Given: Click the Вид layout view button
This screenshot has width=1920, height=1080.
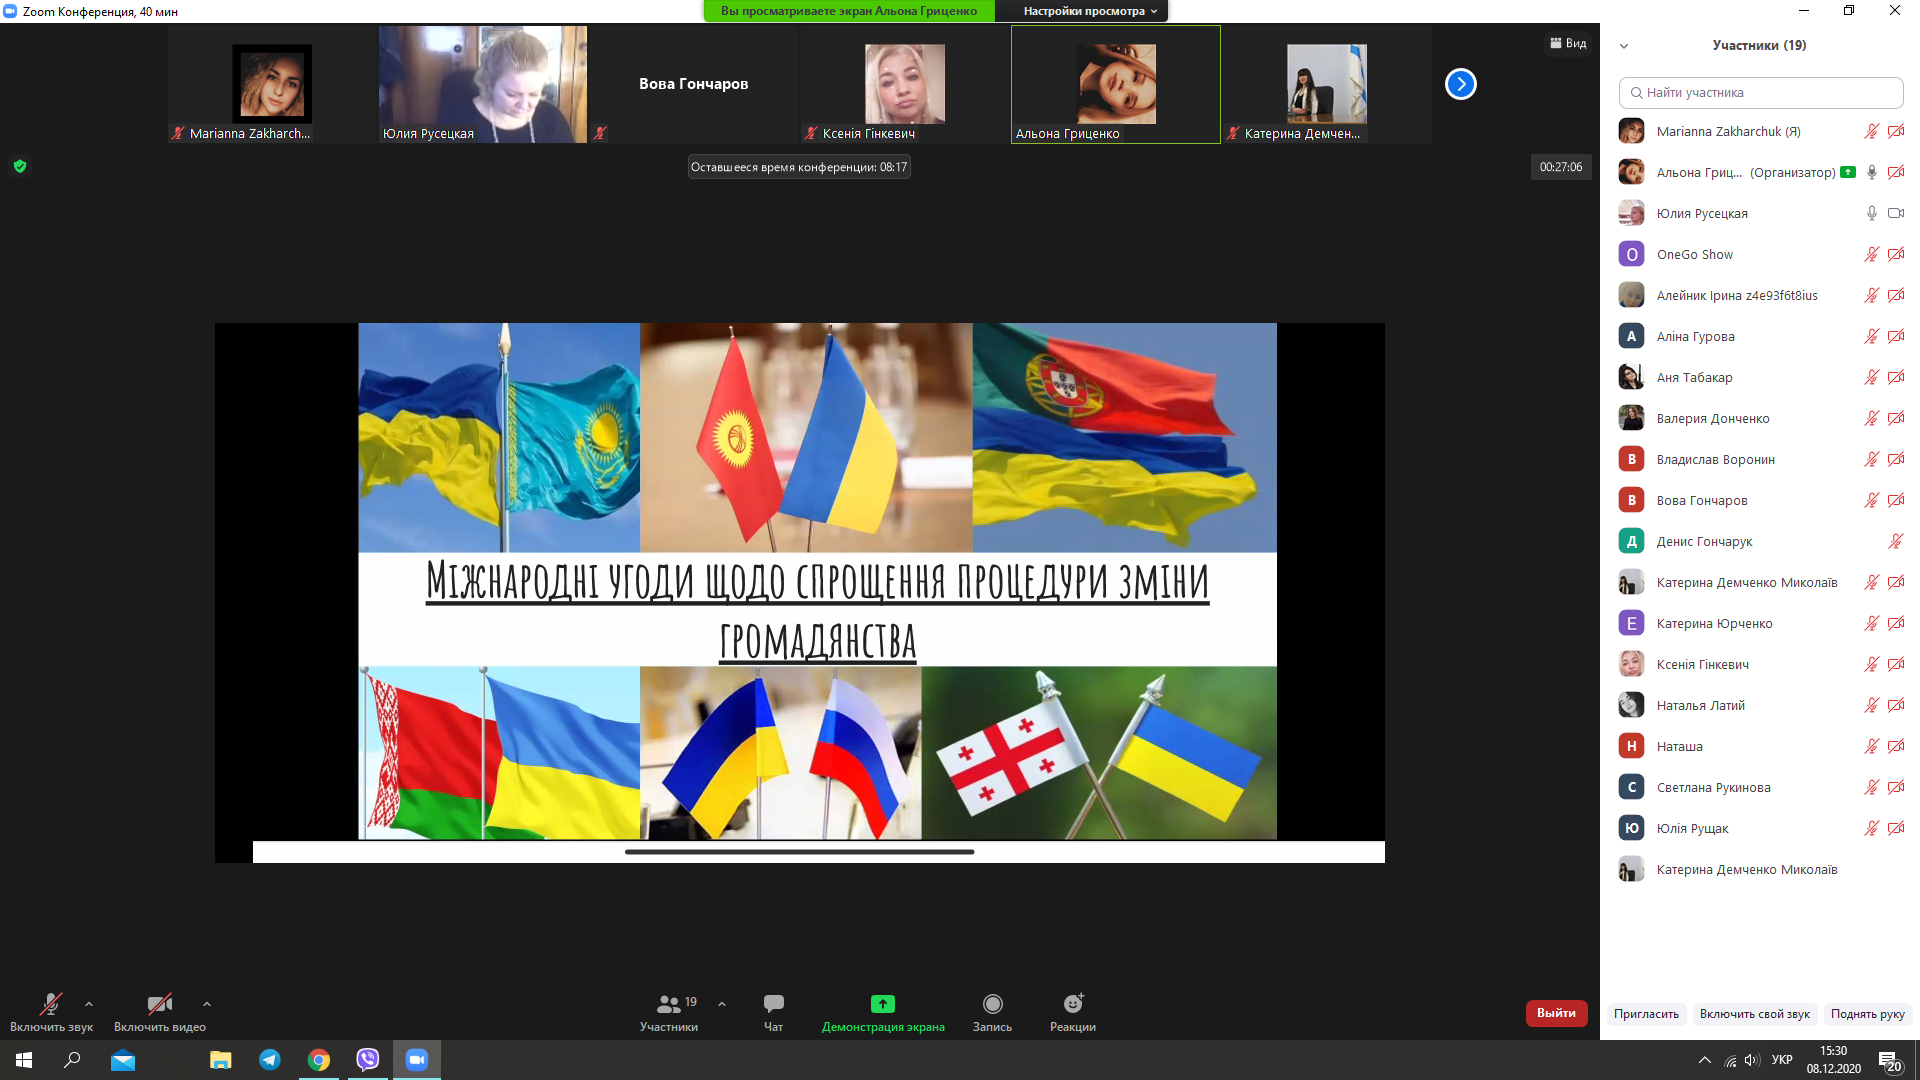Looking at the screenshot, I should pos(1568,43).
